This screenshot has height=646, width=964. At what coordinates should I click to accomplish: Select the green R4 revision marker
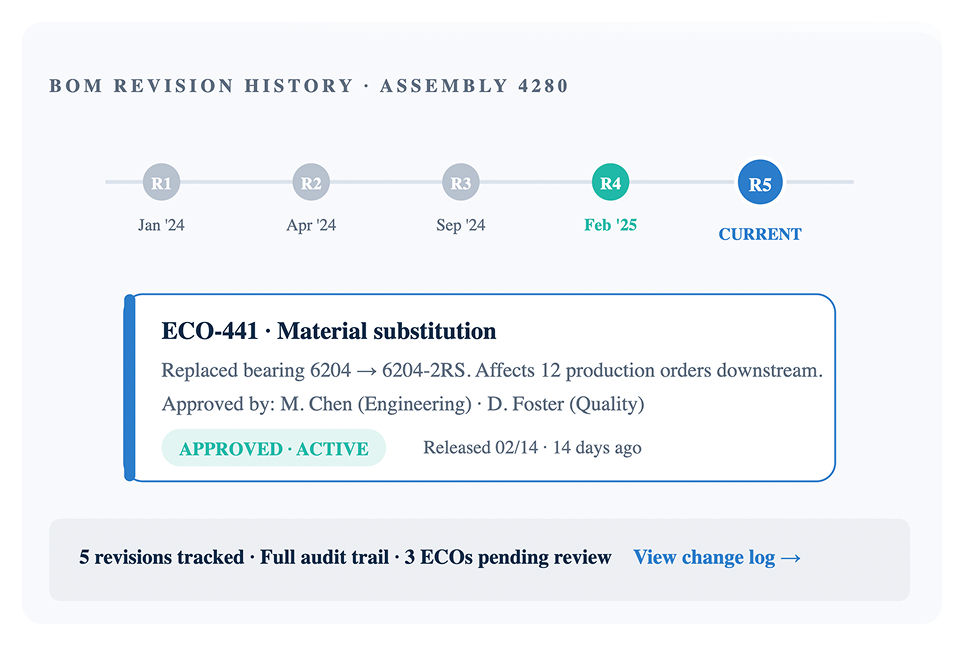610,182
